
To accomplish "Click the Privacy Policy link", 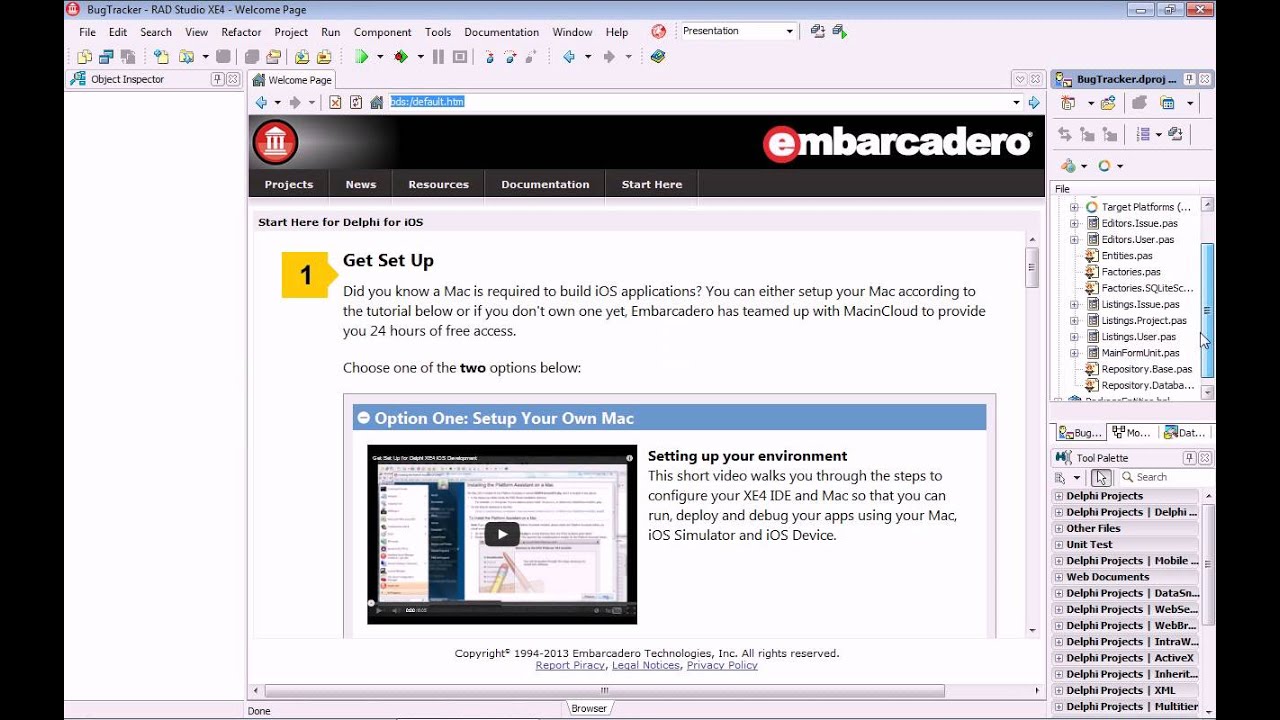I will 722,666.
